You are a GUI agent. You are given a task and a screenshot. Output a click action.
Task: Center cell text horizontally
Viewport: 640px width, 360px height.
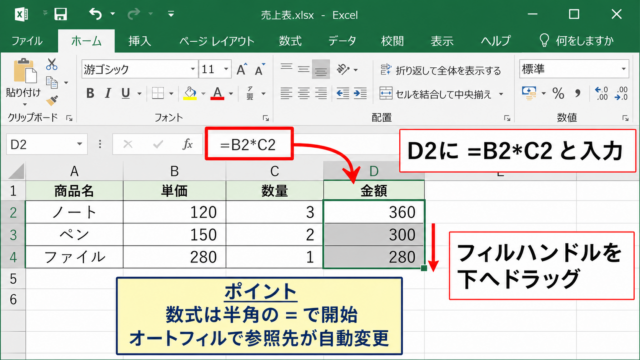[x=303, y=93]
